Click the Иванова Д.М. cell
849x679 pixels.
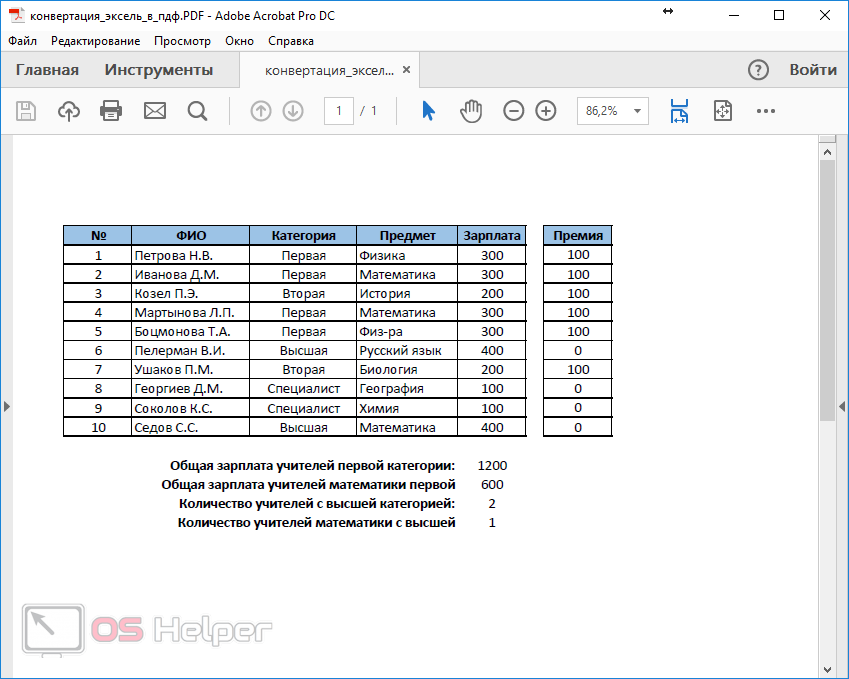tap(191, 275)
